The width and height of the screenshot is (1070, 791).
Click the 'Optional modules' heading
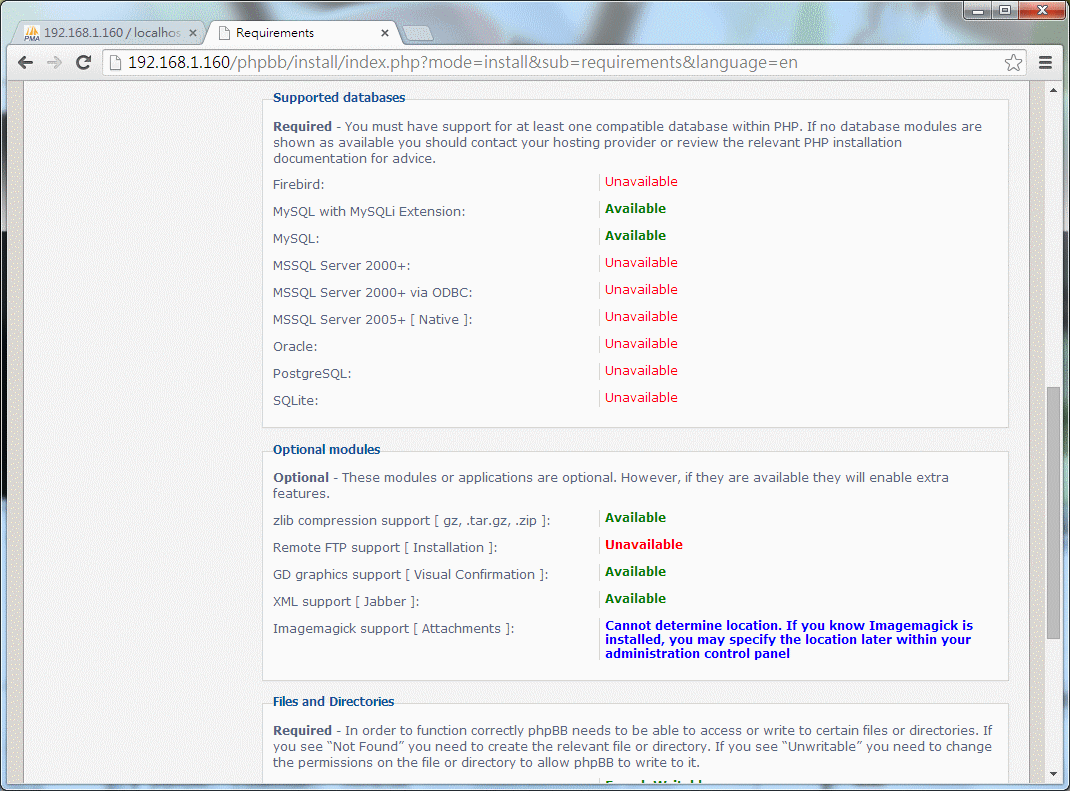pos(326,450)
